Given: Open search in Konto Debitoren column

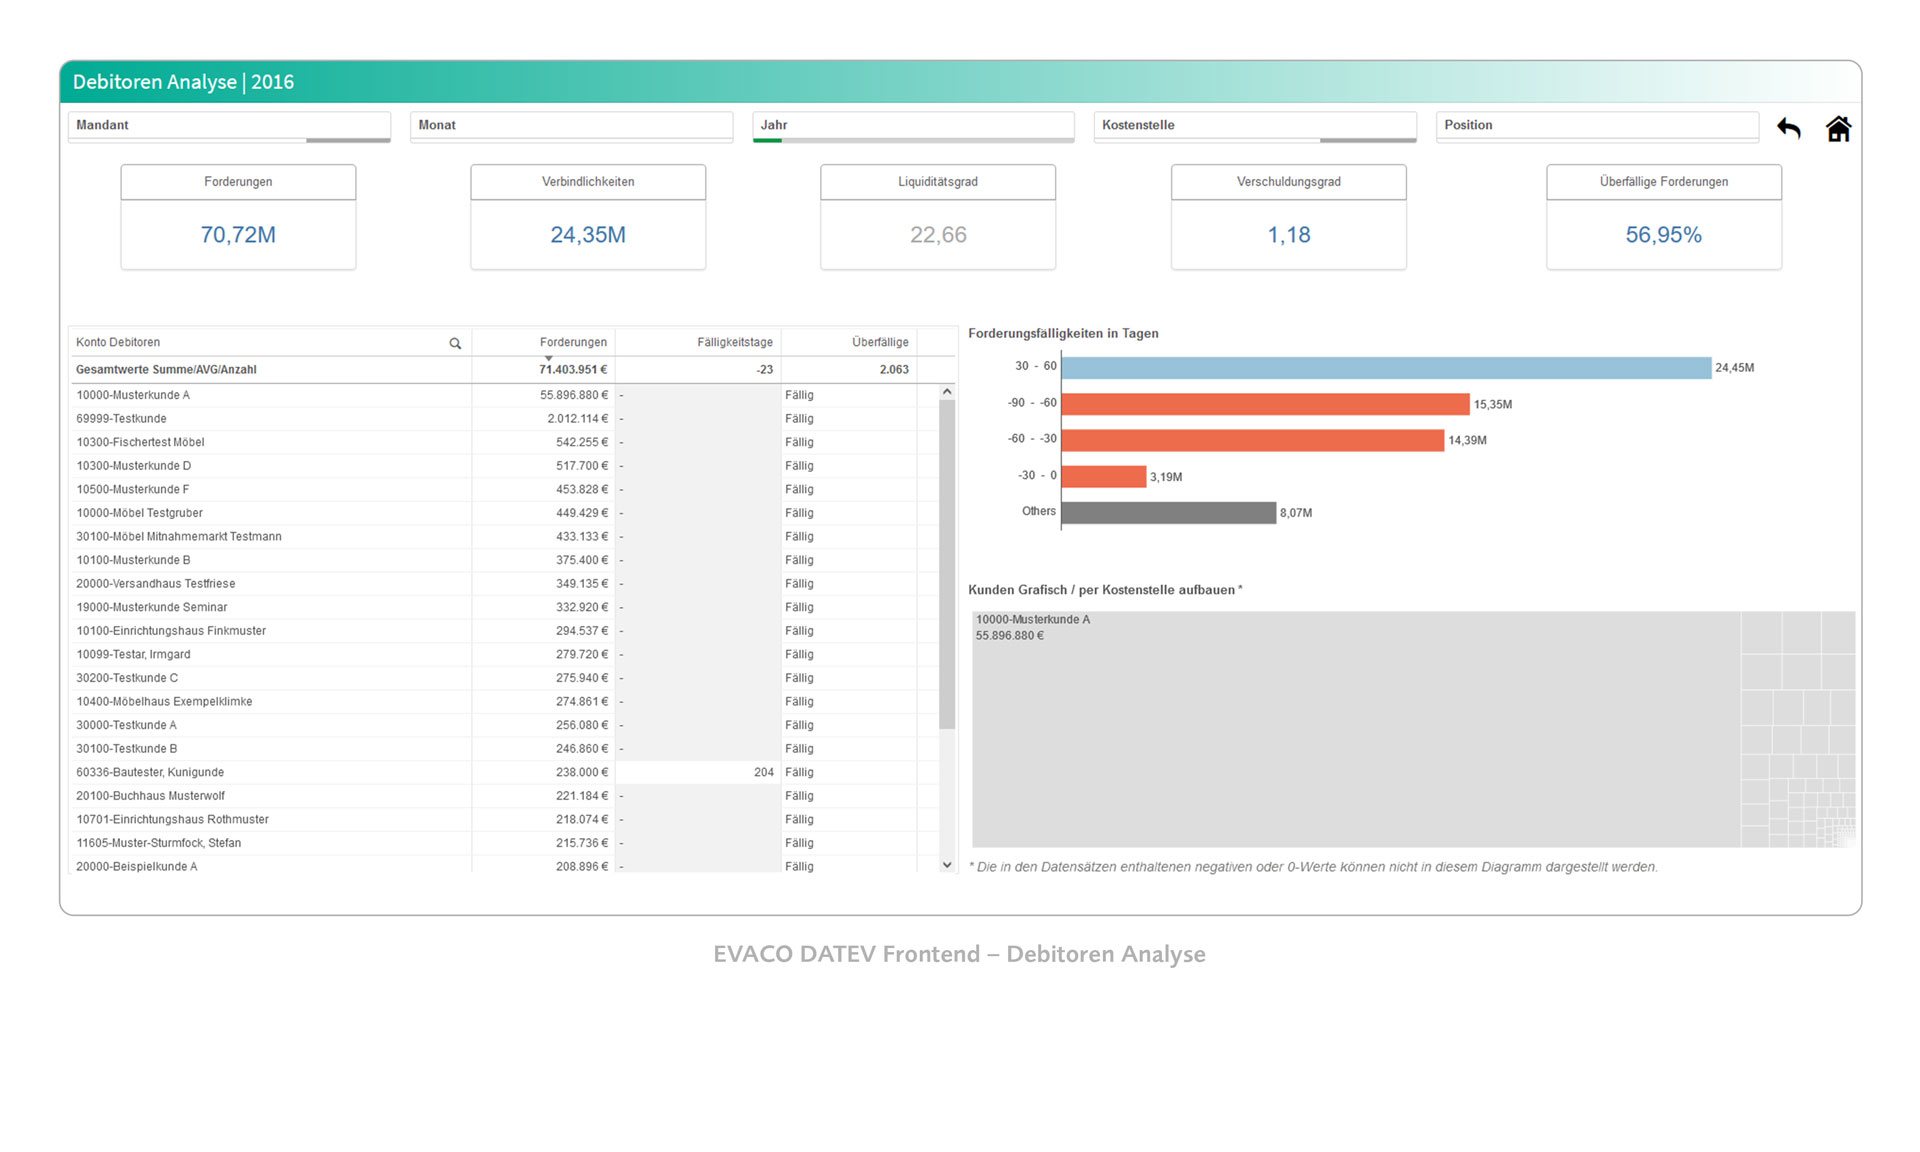Looking at the screenshot, I should [x=455, y=343].
